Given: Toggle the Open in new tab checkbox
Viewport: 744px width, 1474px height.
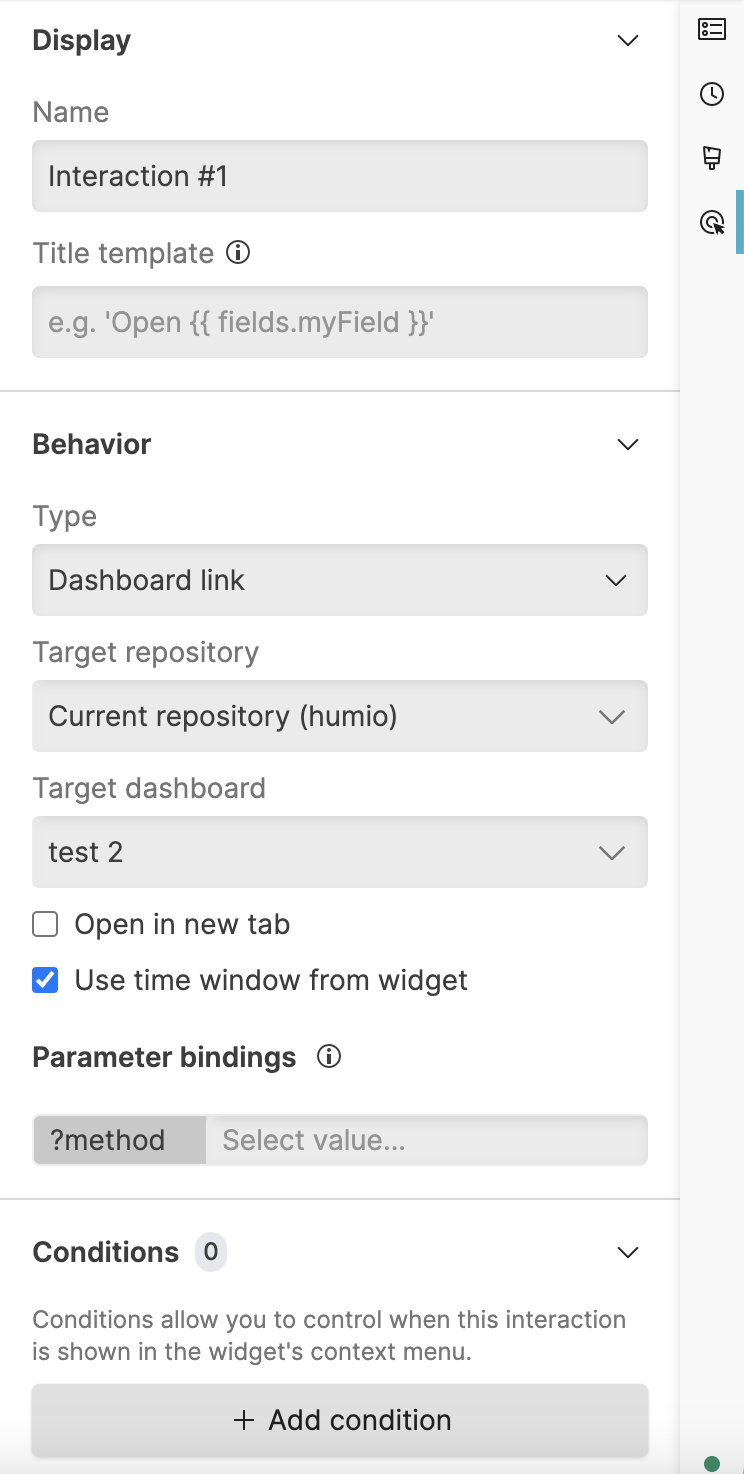Looking at the screenshot, I should tap(44, 924).
